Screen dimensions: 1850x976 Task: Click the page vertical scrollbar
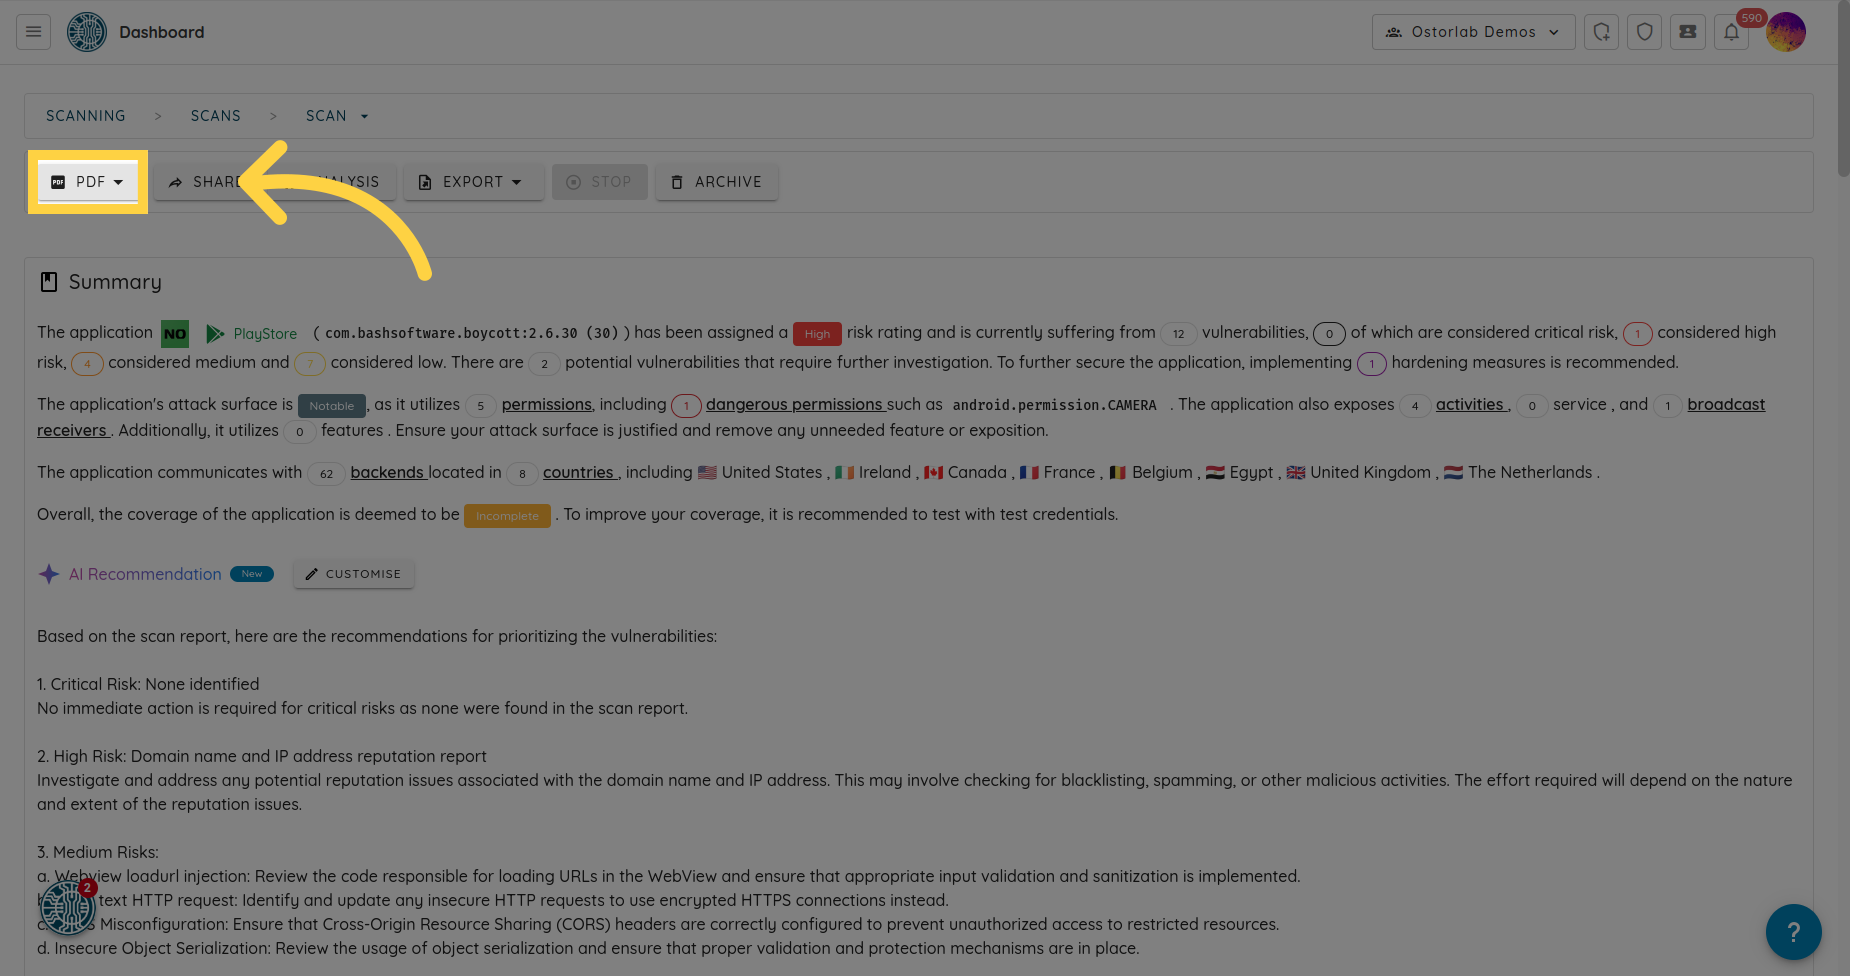coord(1842,100)
